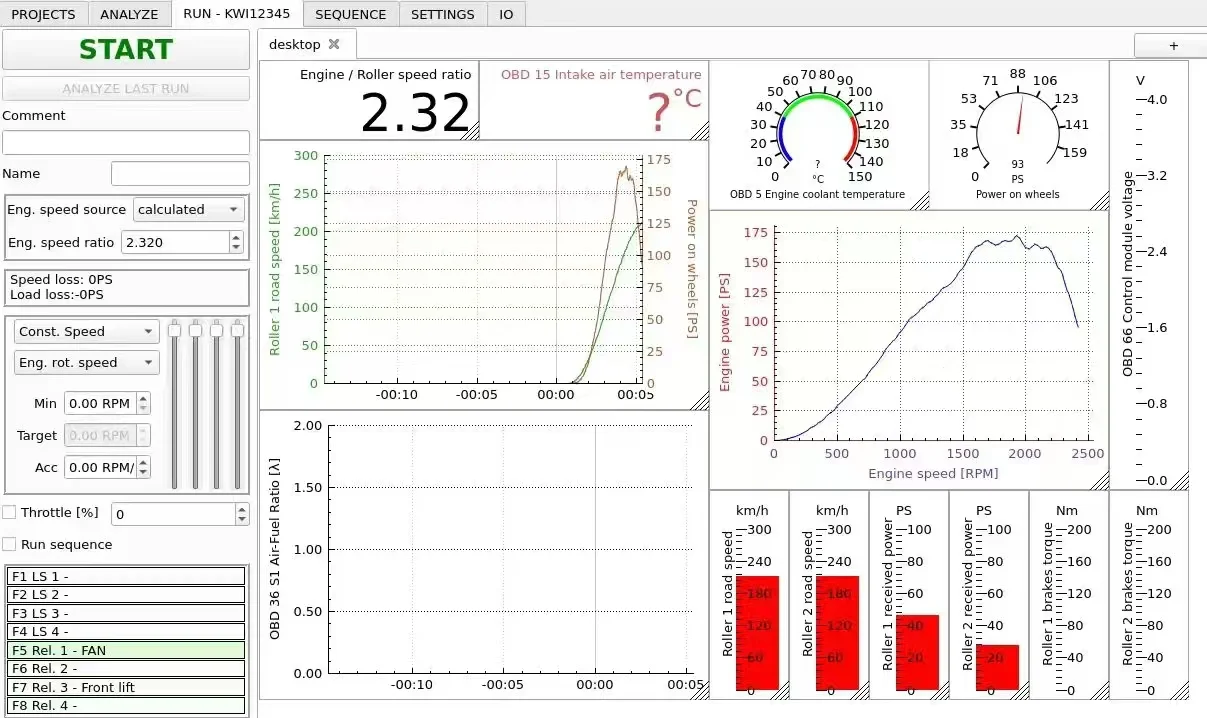Click the Acc RPM input field

pos(100,467)
